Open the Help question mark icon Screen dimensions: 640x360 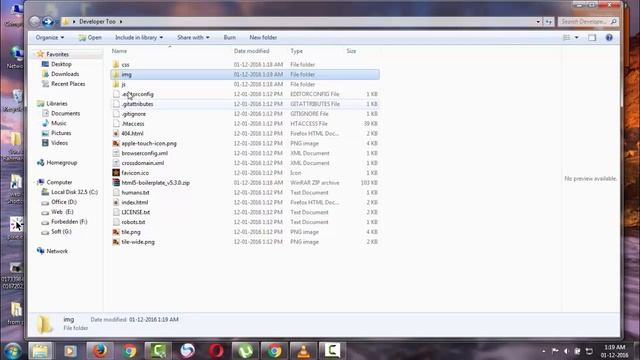tap(609, 38)
